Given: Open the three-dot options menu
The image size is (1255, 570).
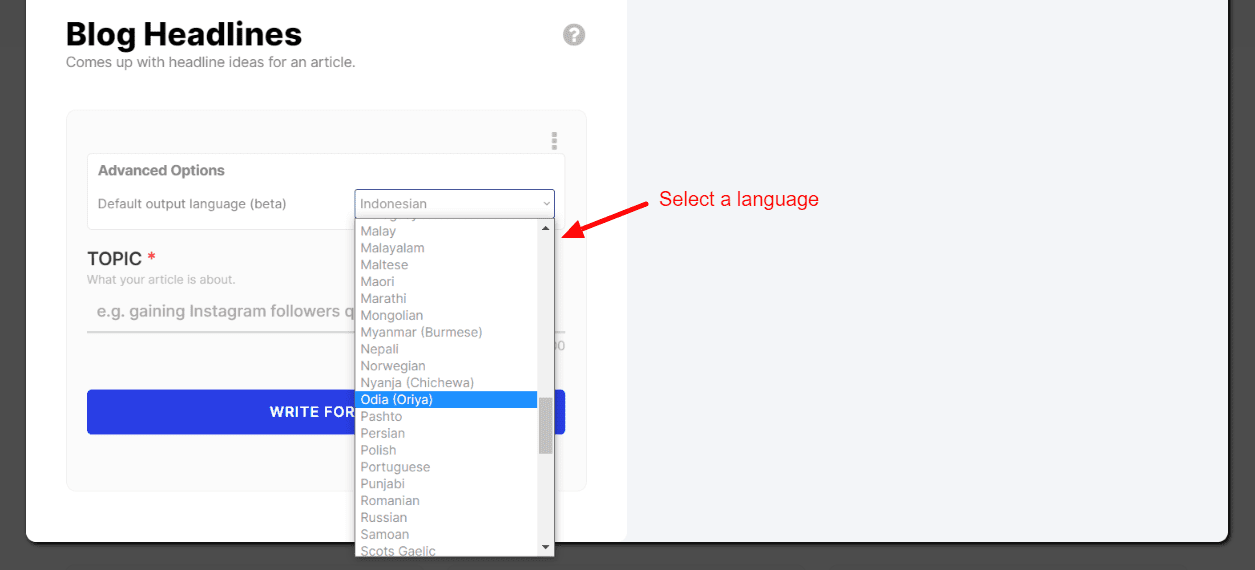Looking at the screenshot, I should pos(554,141).
